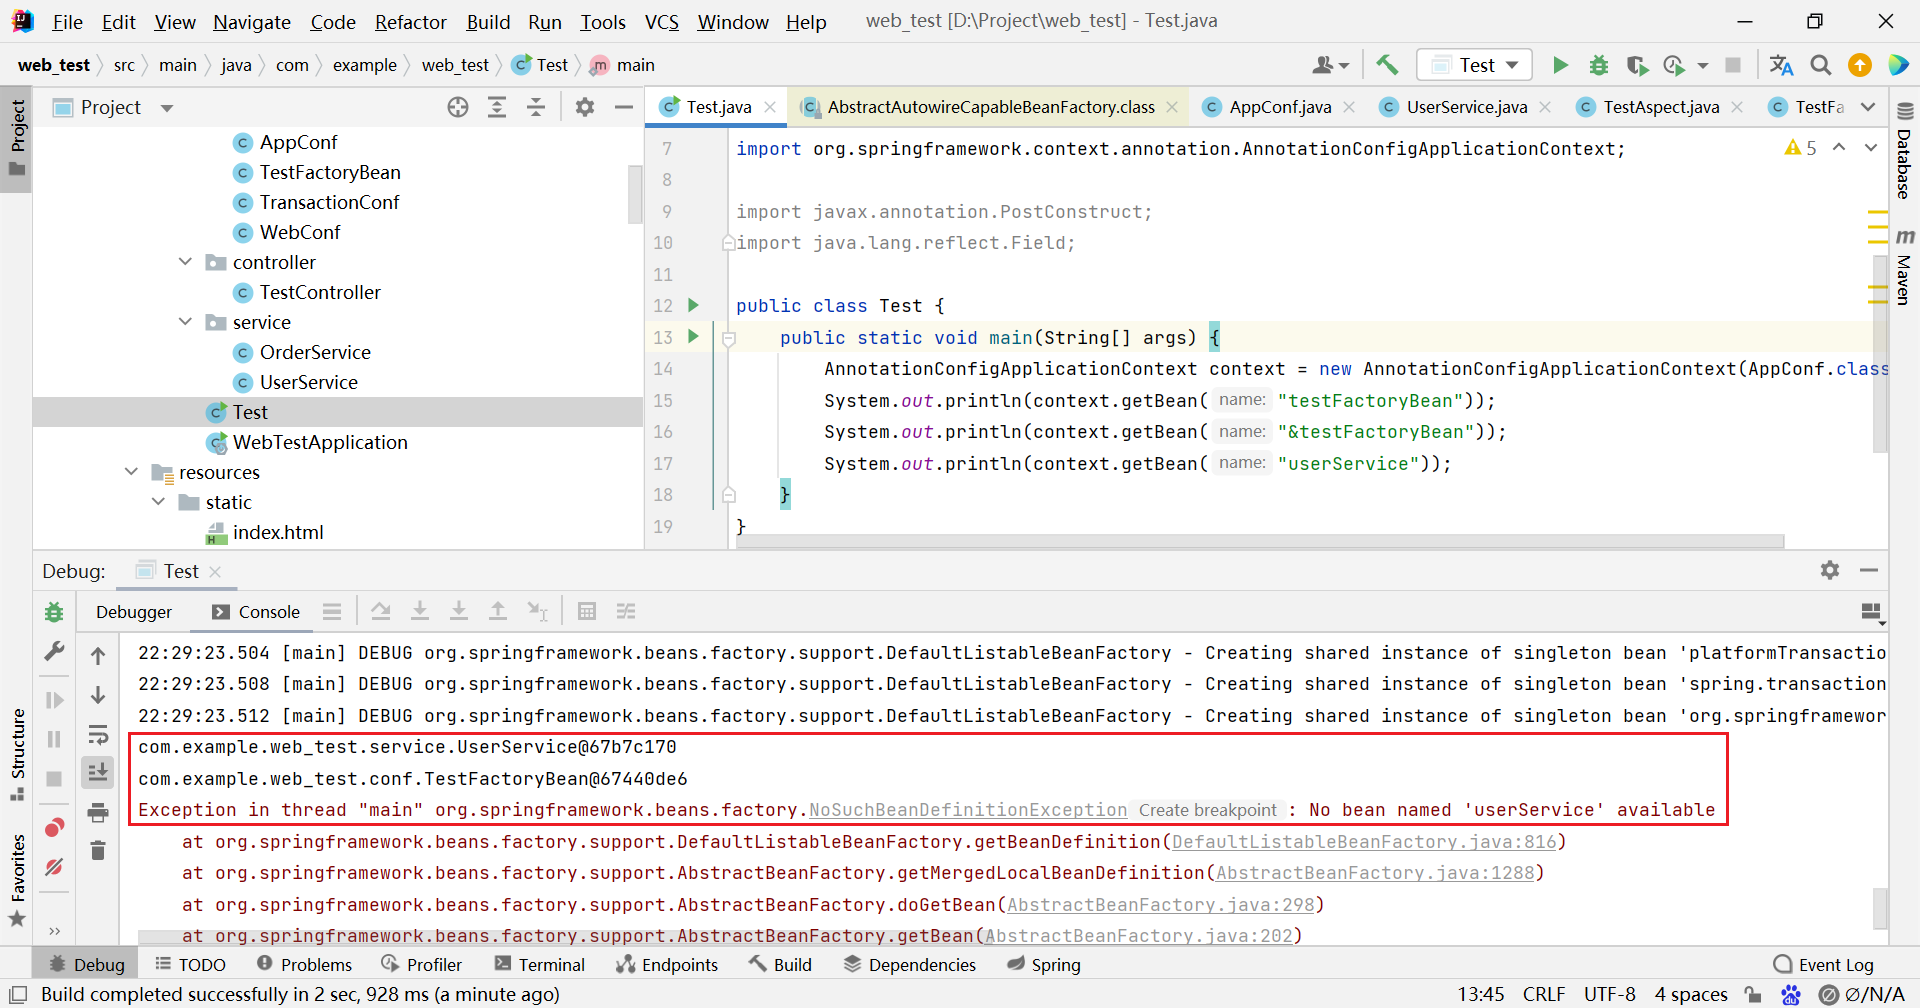Toggle scroll to end in console
This screenshot has width=1920, height=1008.
point(98,772)
